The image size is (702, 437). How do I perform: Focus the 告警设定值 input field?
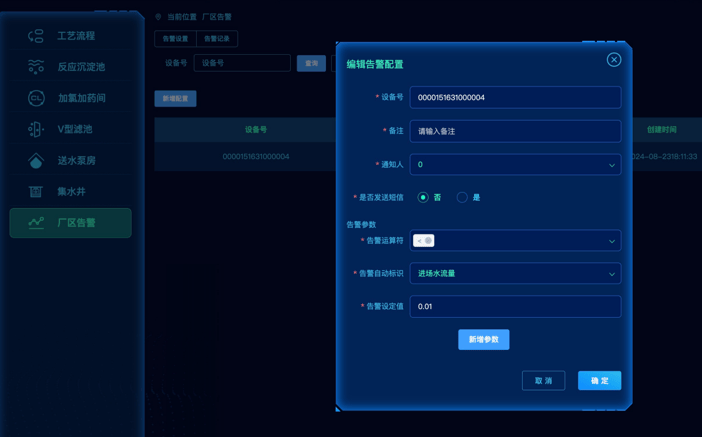[x=515, y=307]
